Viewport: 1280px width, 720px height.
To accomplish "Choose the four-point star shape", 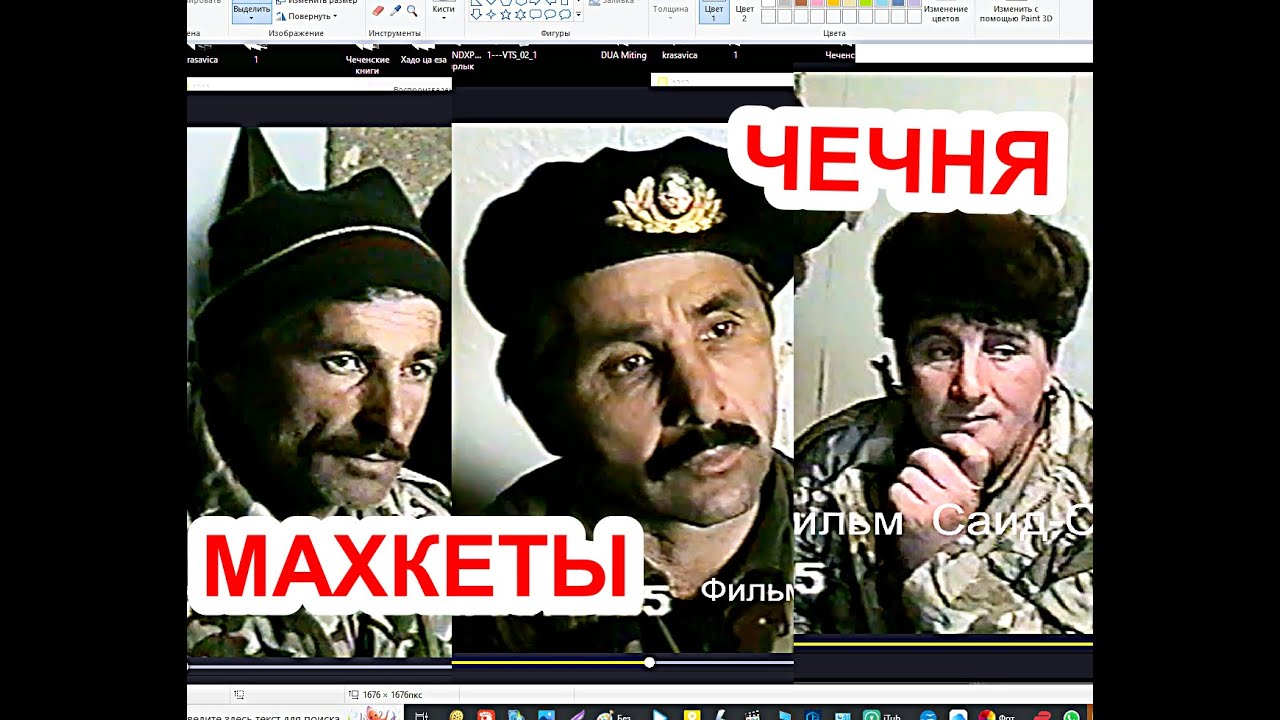I will click(491, 14).
